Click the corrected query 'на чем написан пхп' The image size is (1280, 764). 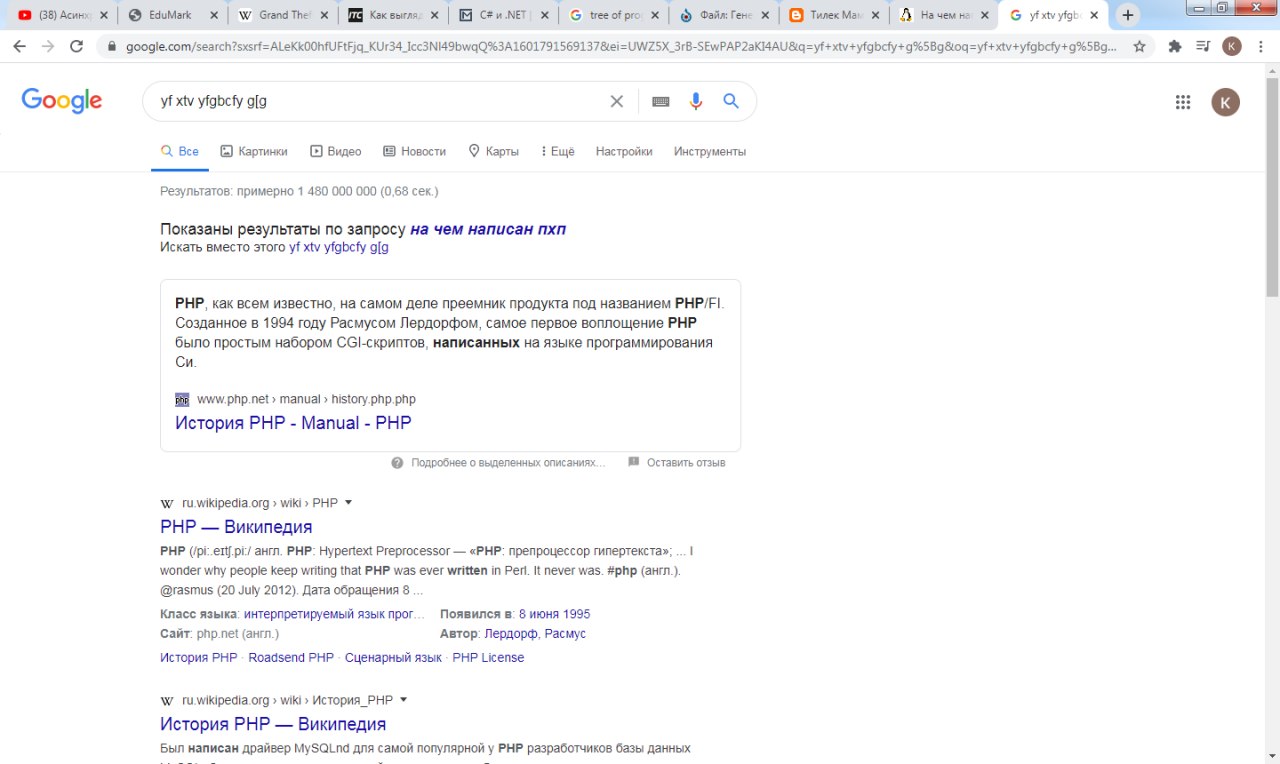pos(488,229)
